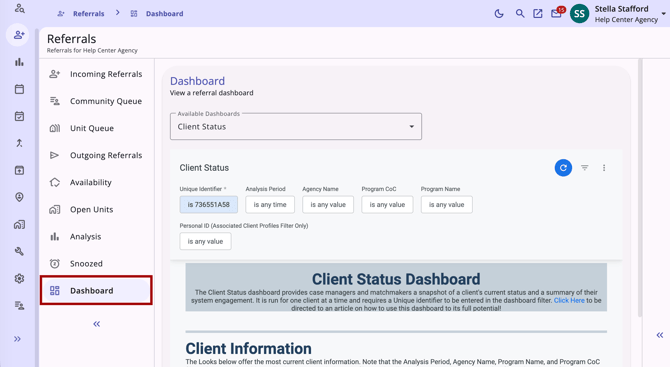Select the Referrals add-person rail icon
Viewport: 670px width, 367px height.
point(18,35)
